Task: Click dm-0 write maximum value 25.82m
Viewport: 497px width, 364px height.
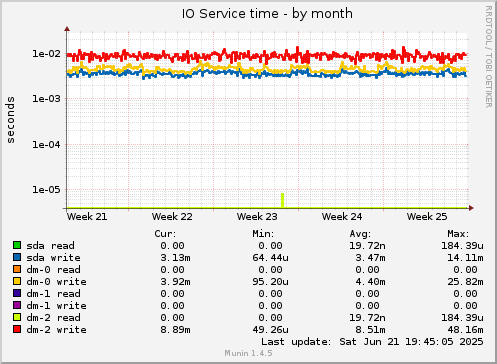Action: click(465, 282)
